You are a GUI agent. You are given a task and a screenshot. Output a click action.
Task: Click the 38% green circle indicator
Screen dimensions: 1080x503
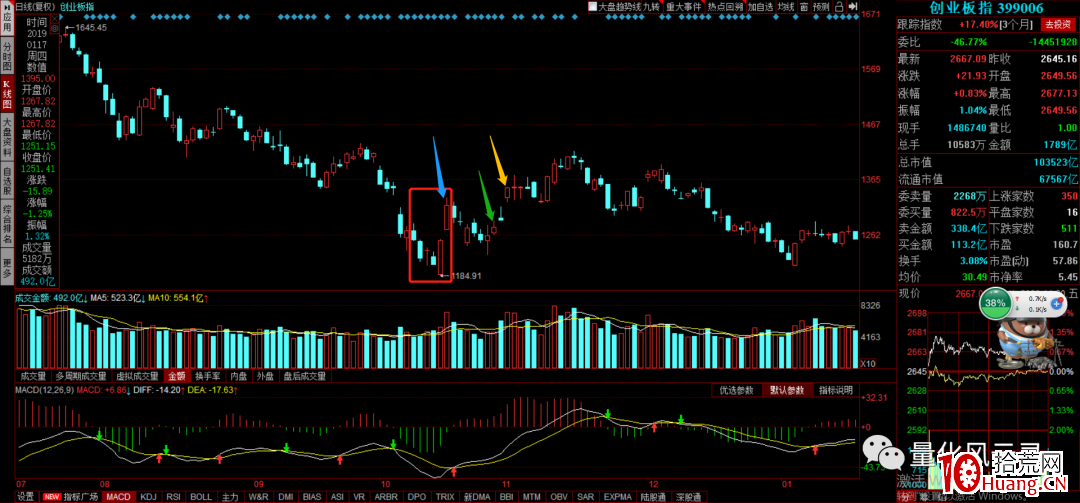(996, 301)
